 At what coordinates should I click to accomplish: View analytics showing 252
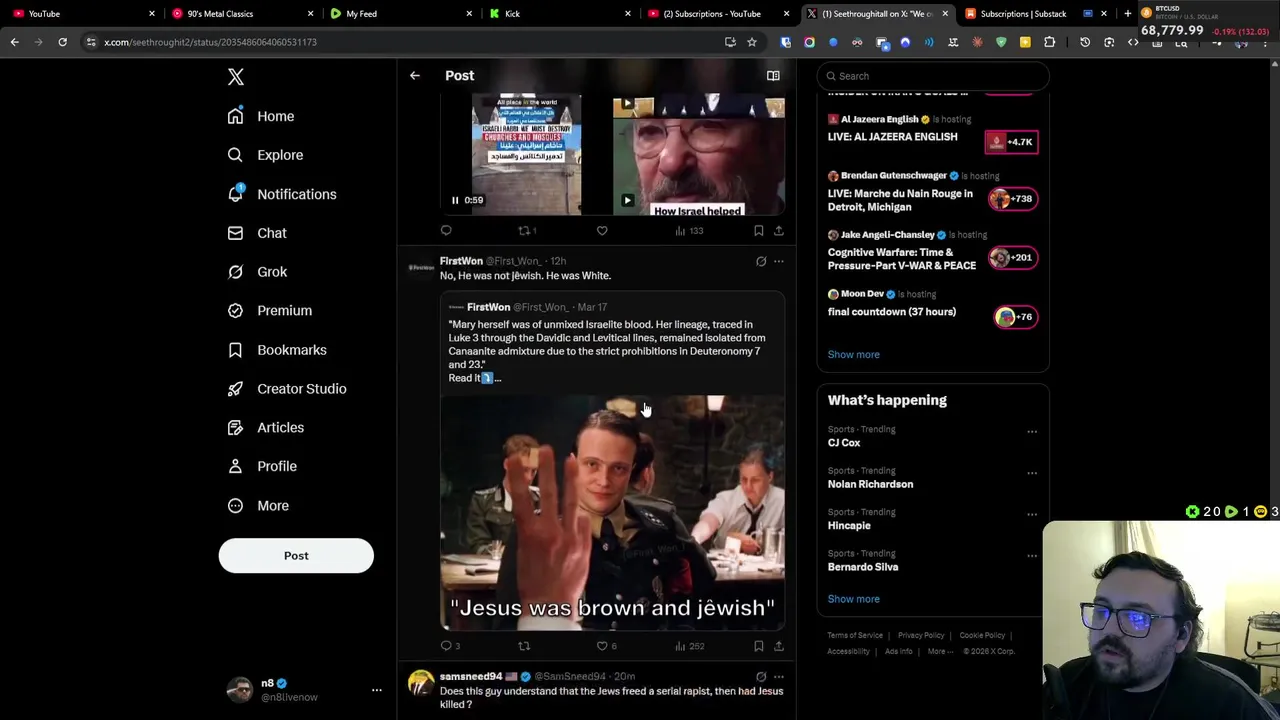coord(689,646)
